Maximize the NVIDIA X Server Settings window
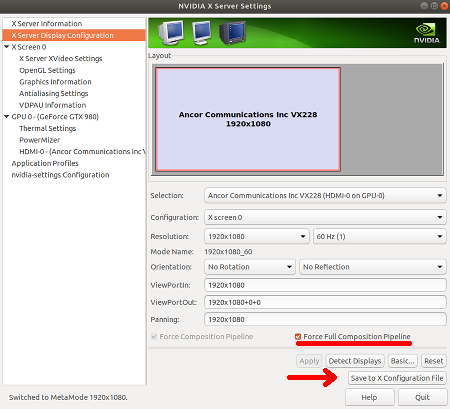The width and height of the screenshot is (450, 409). 434,6
